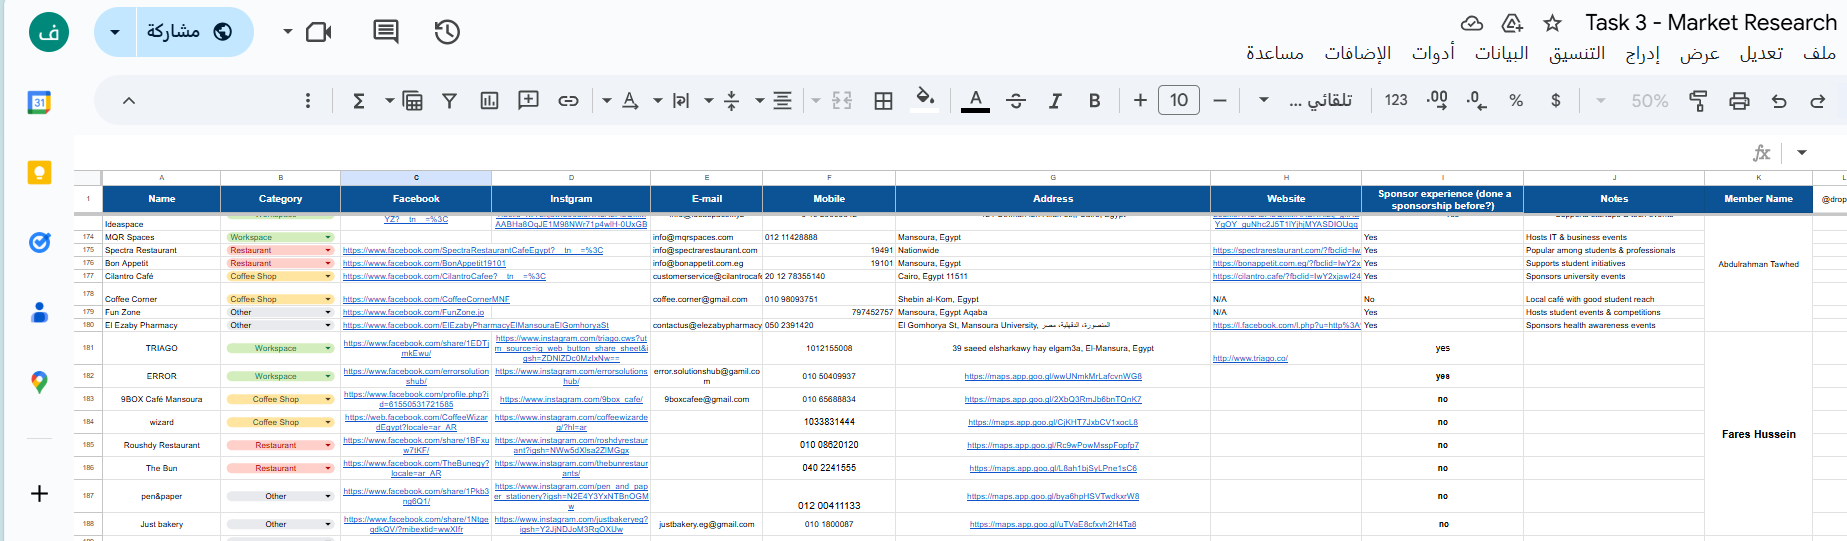Open the three-dot more toolbar options
This screenshot has height=541, width=1847.
(x=308, y=100)
